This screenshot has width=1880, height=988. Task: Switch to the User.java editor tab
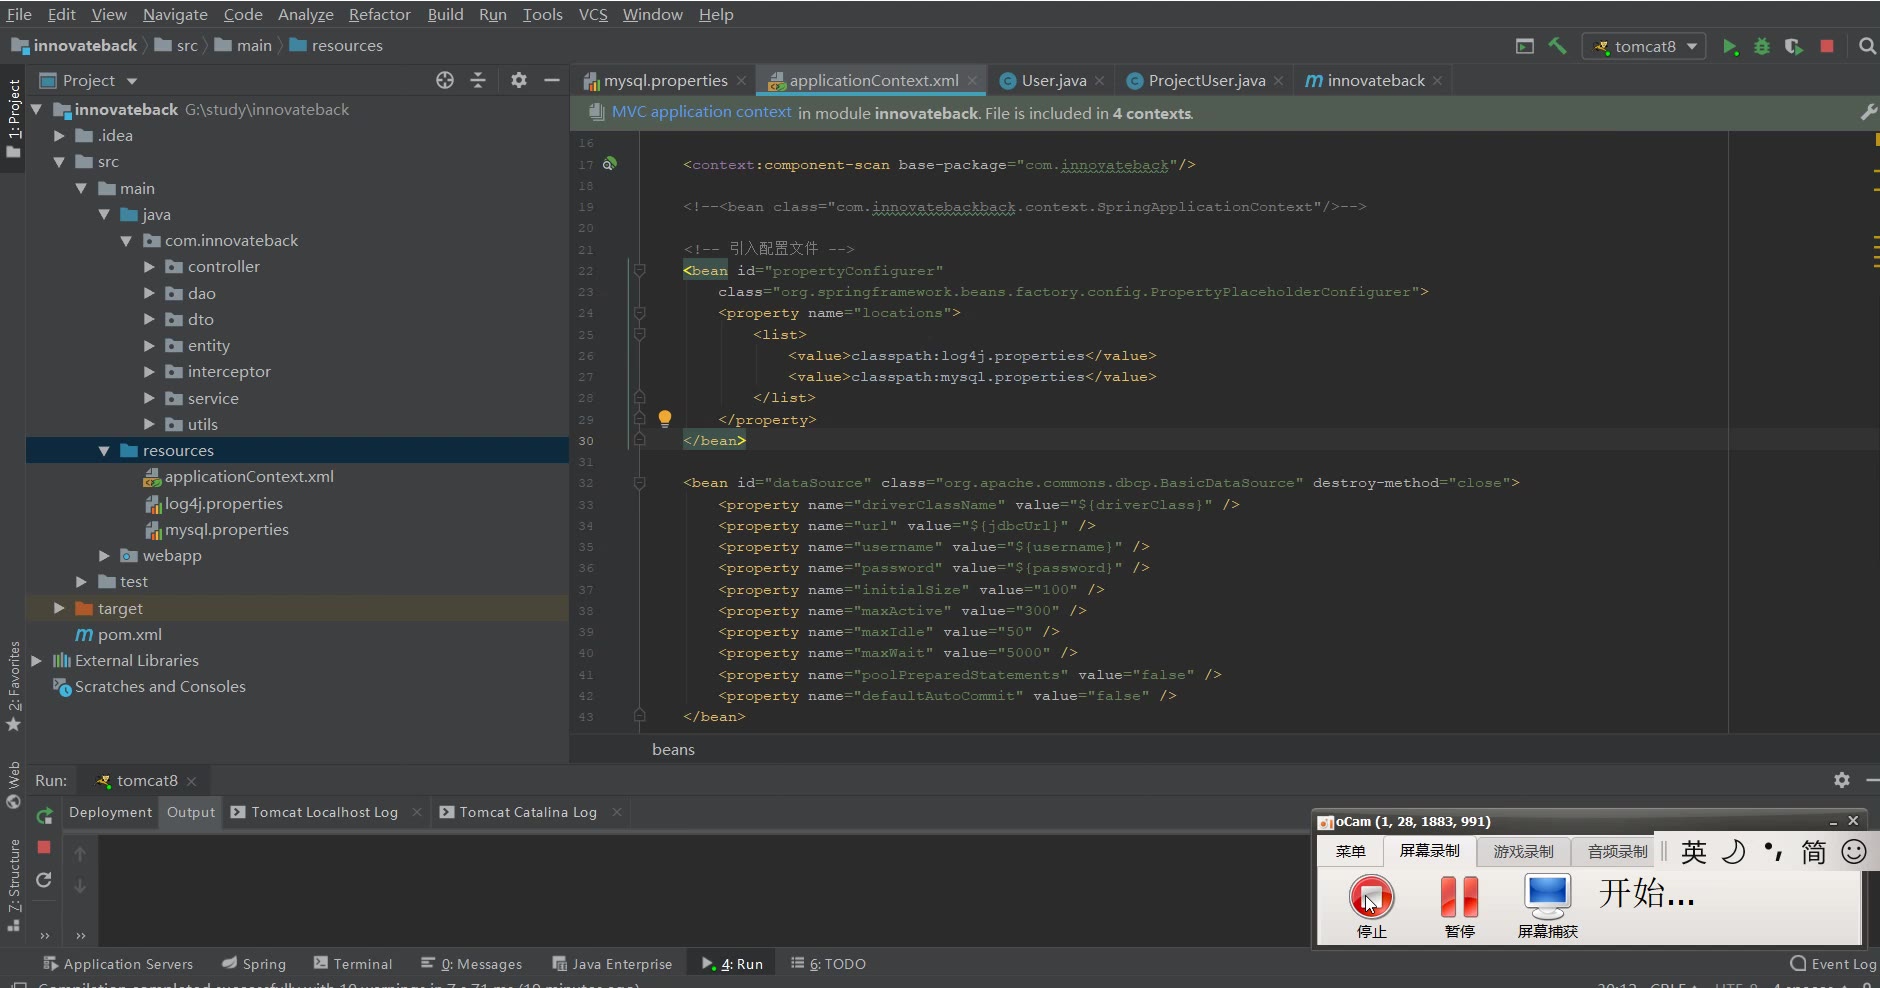1053,80
